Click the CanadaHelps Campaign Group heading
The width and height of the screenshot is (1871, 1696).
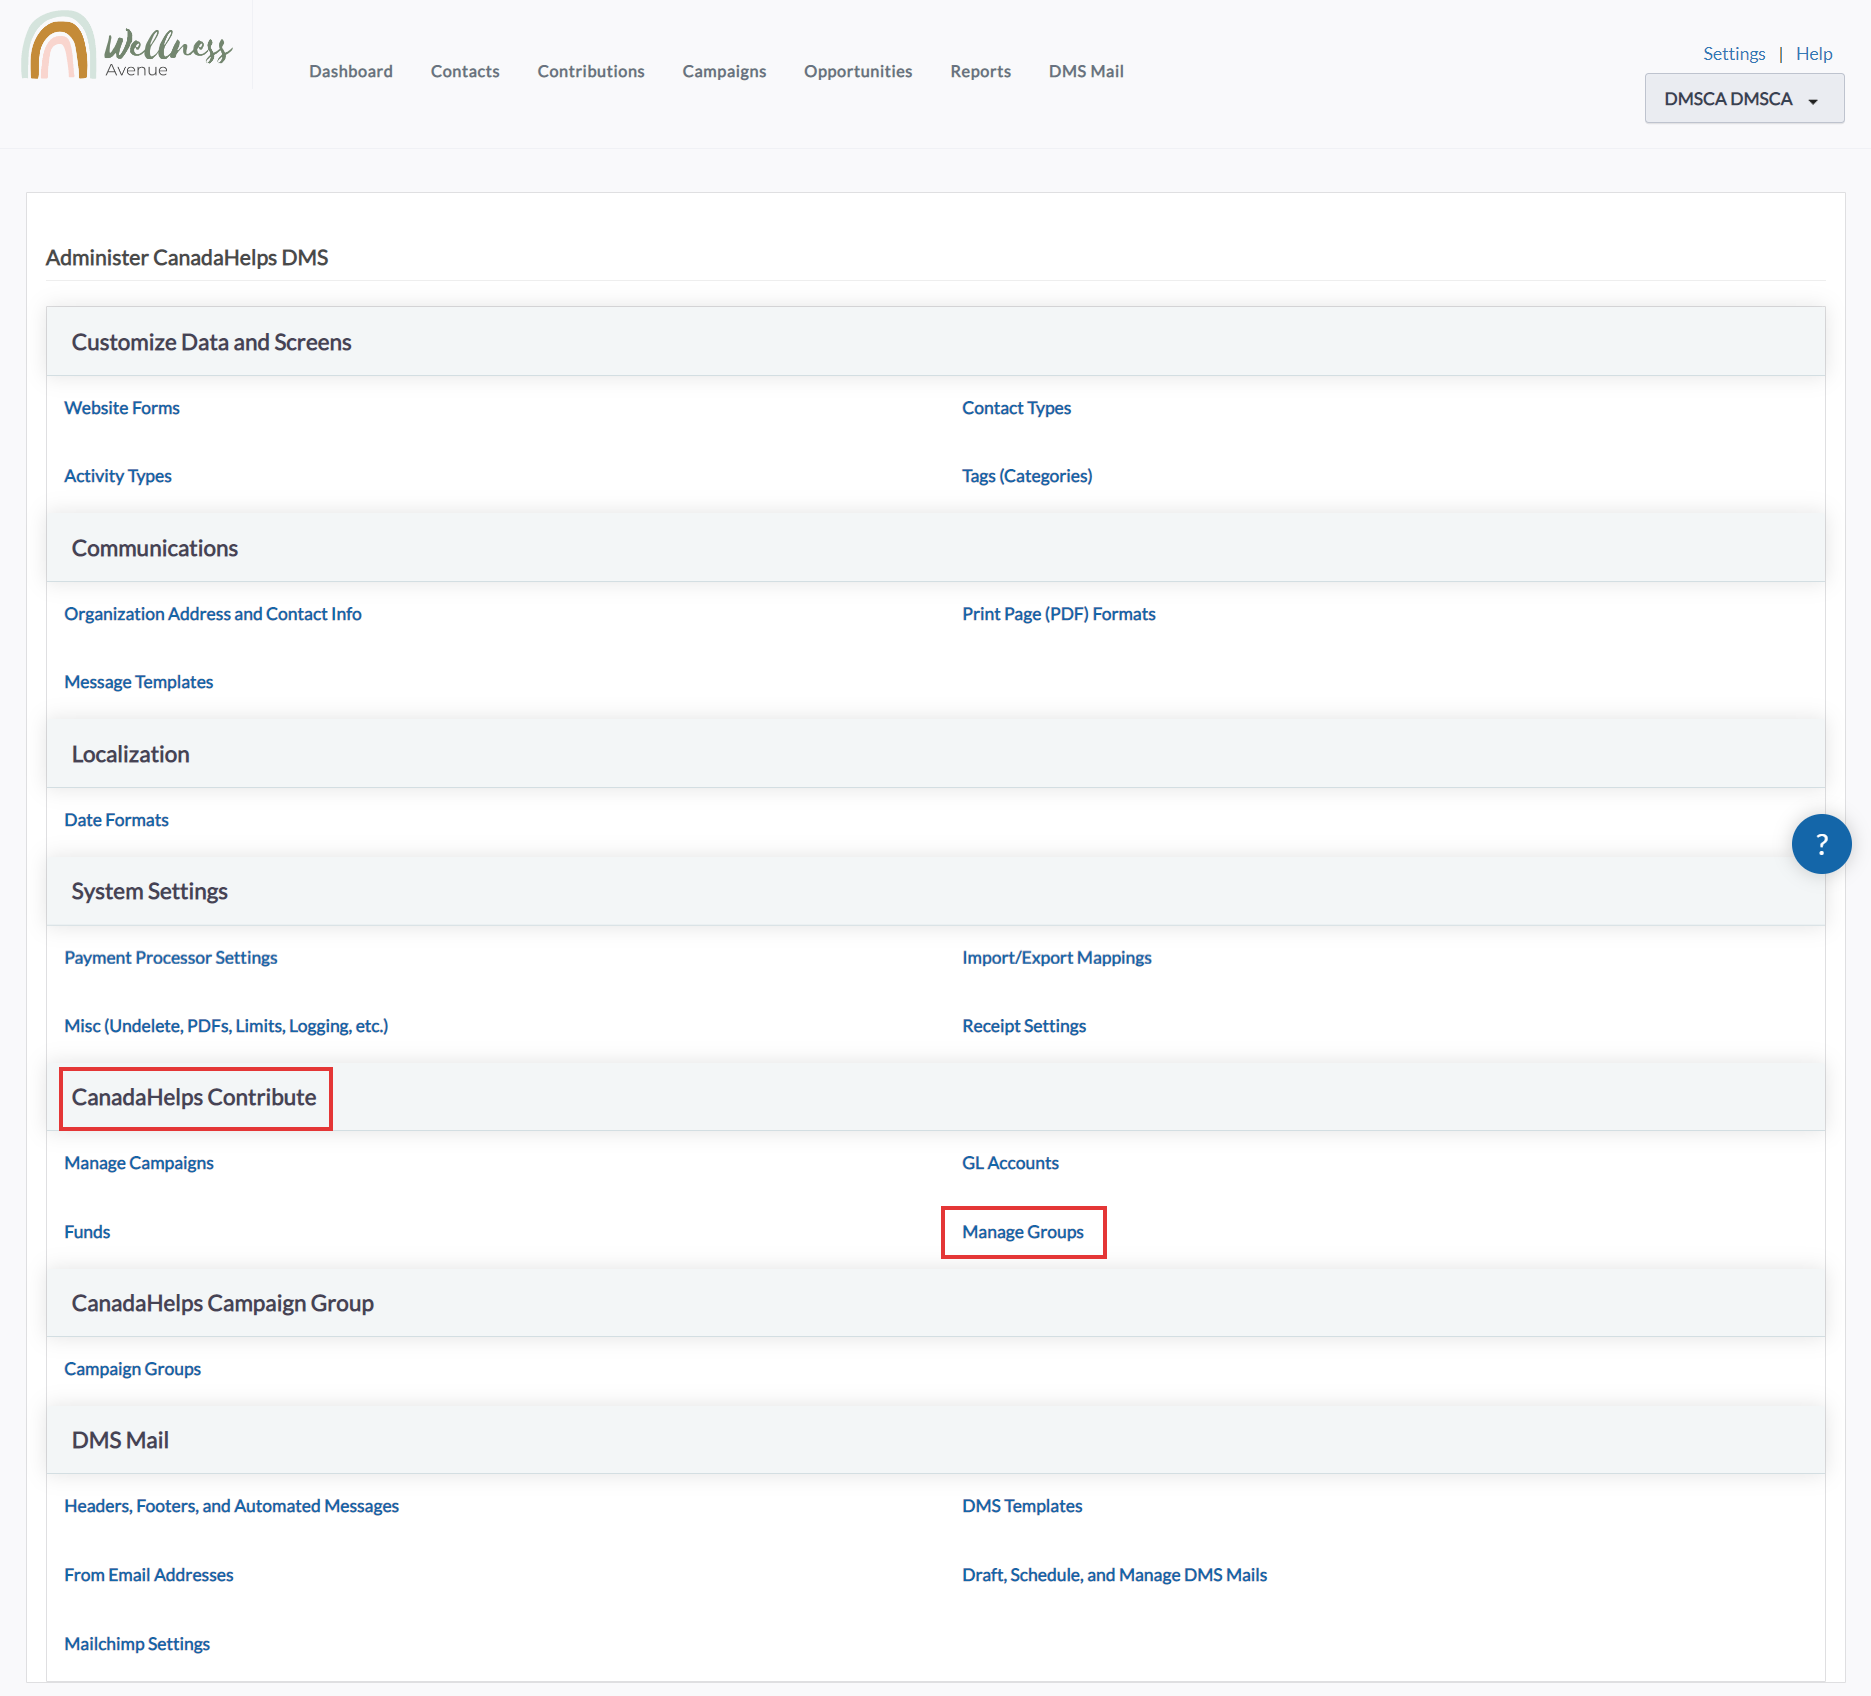222,1303
